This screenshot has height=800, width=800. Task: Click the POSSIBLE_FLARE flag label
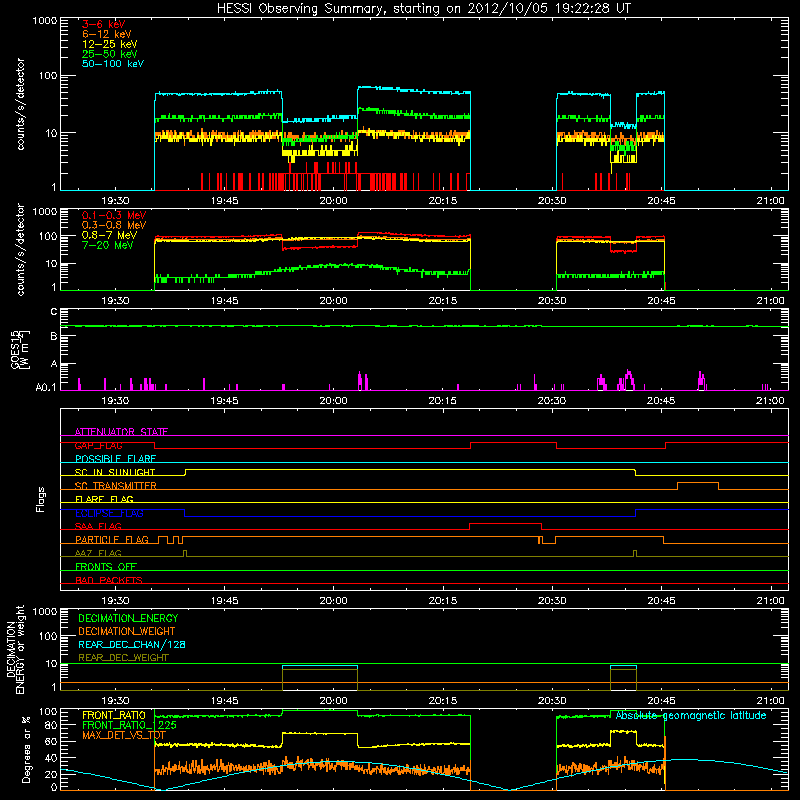click(115, 459)
